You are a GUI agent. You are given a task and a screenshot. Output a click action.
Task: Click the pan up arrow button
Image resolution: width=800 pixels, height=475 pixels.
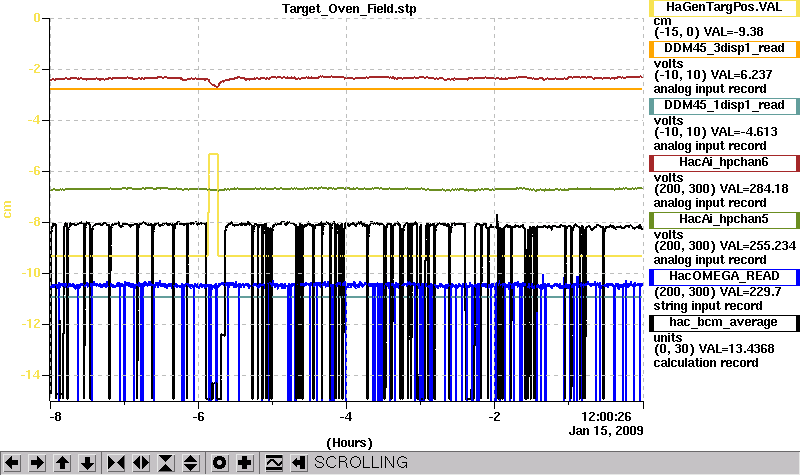click(x=62, y=463)
